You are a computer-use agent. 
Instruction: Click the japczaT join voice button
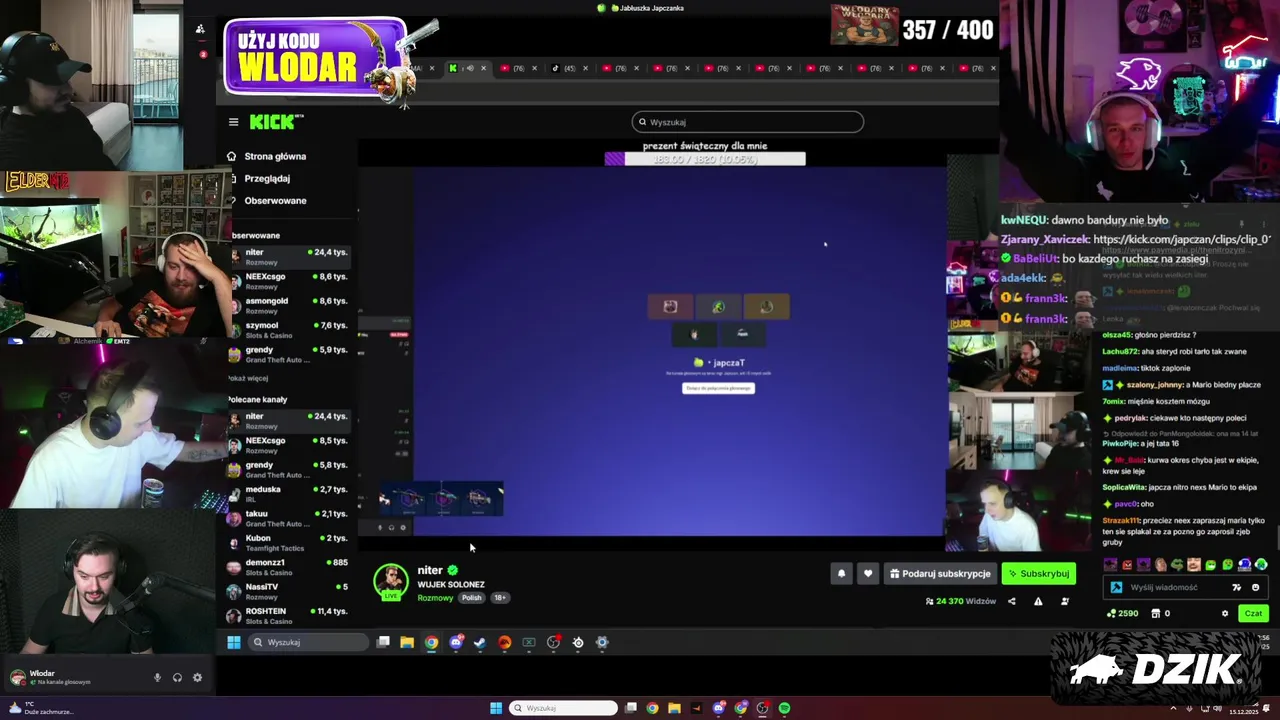coord(718,388)
